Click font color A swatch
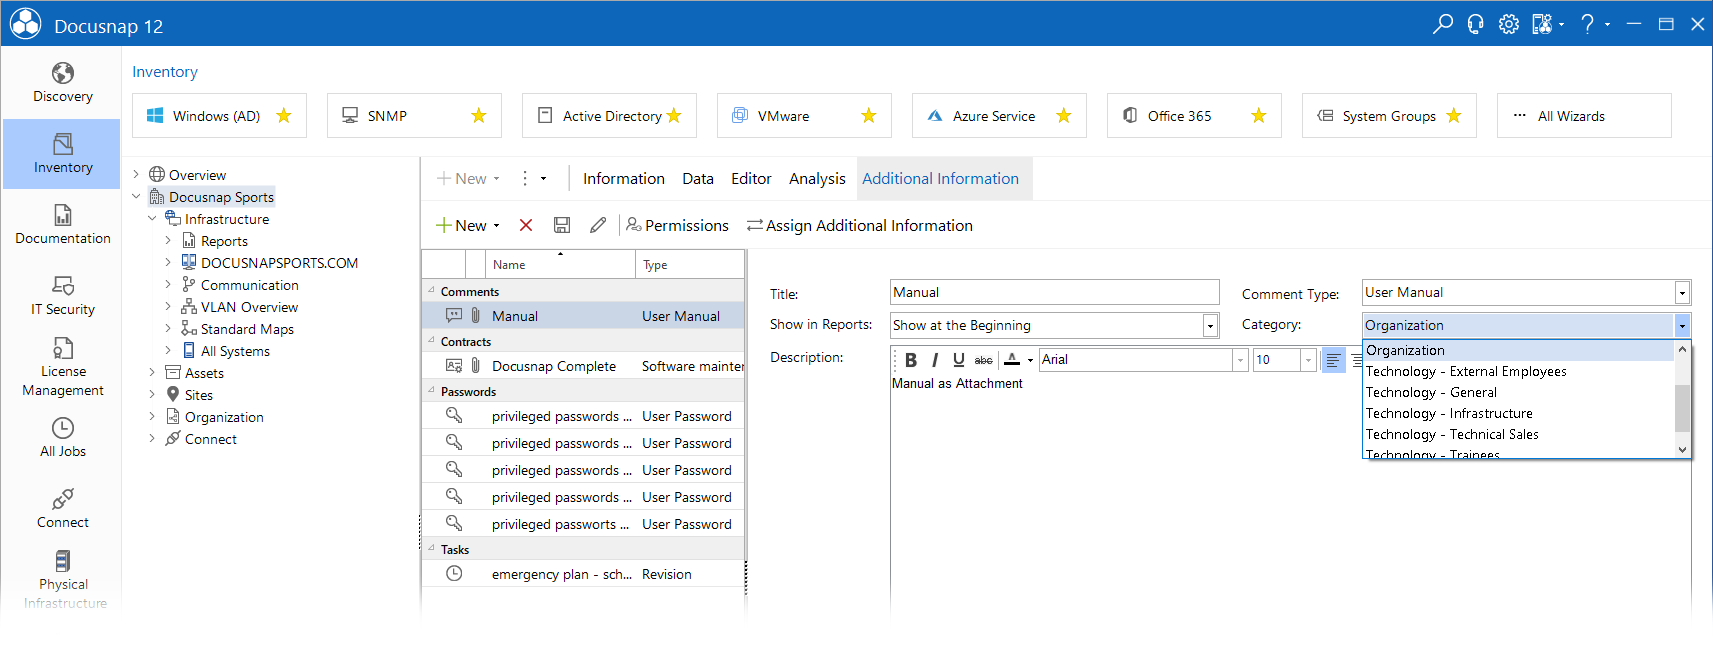 tap(1012, 360)
